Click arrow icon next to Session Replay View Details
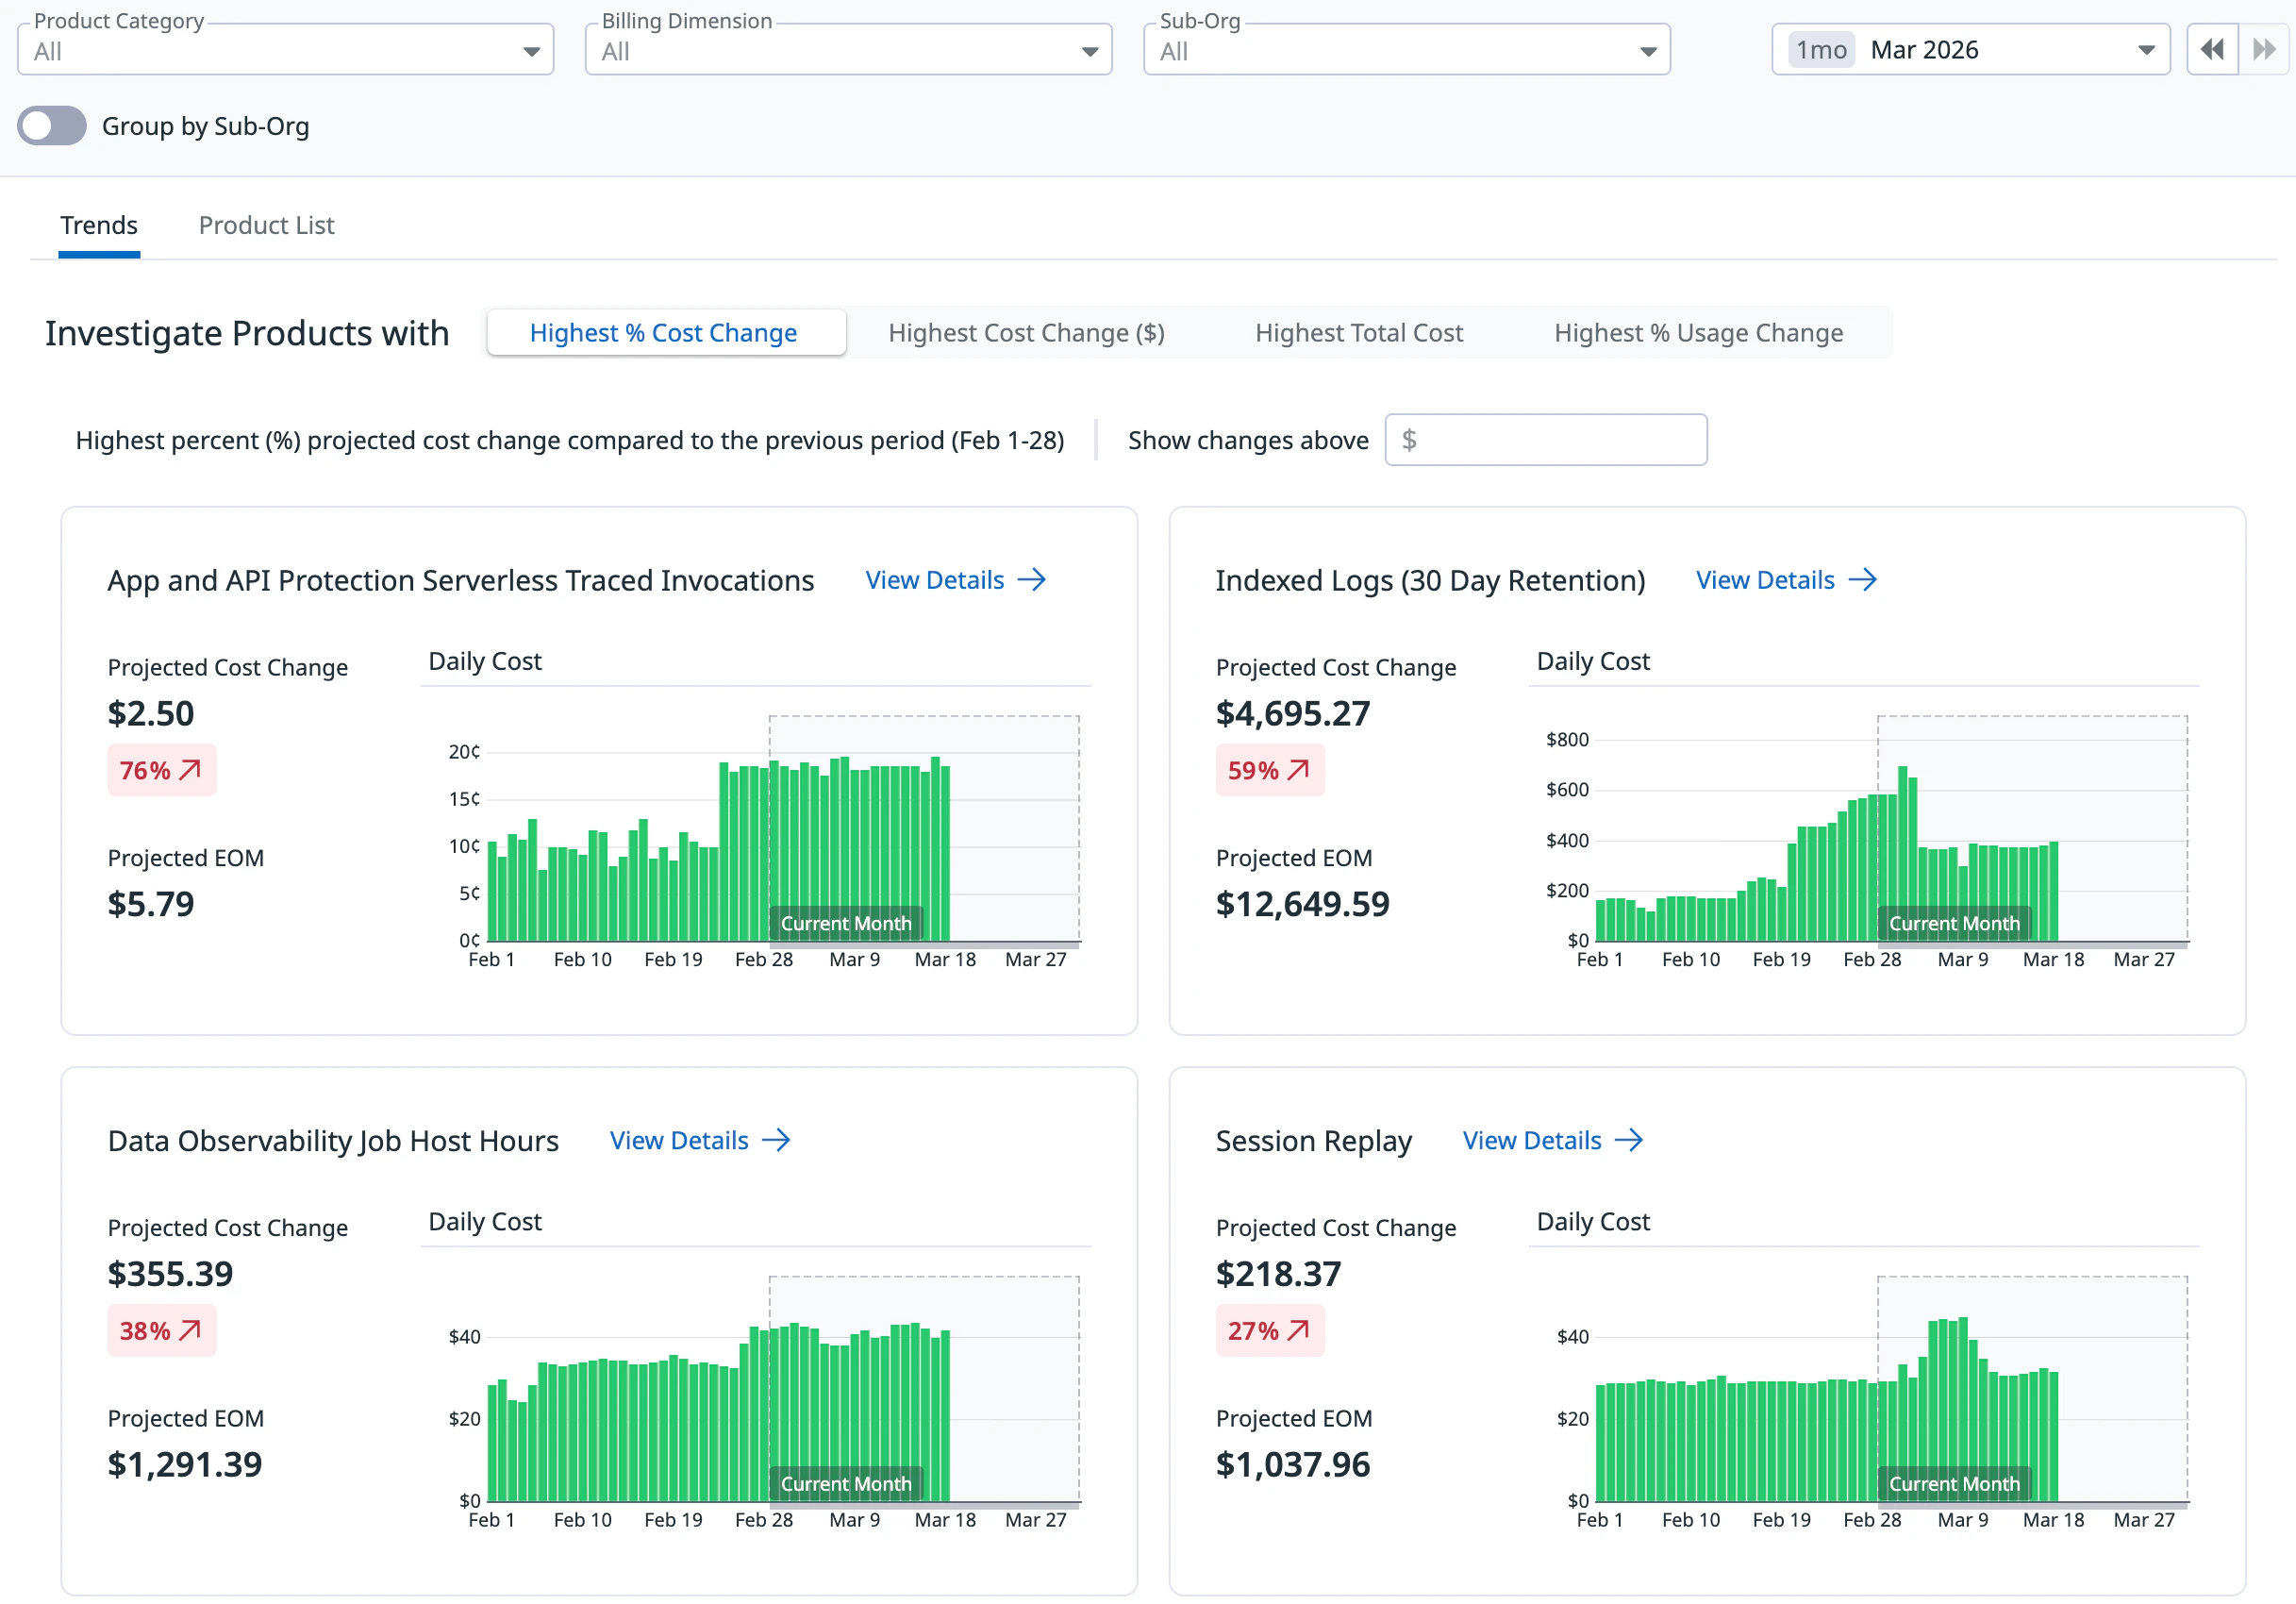 1628,1140
